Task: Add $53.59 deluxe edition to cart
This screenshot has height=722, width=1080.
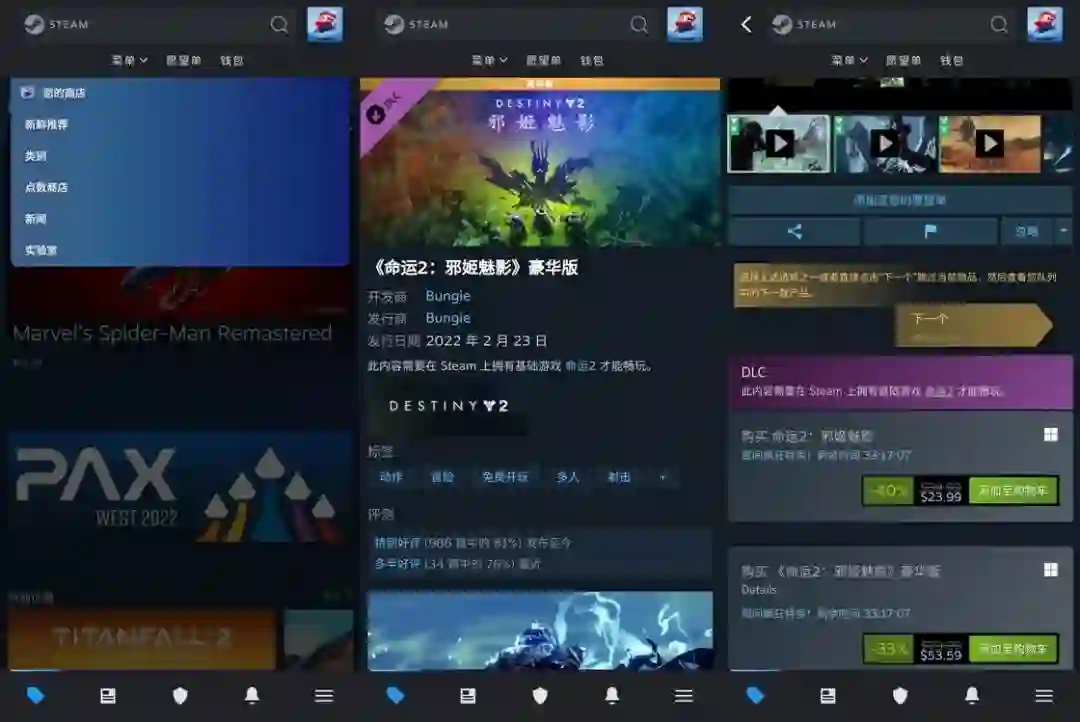Action: click(1013, 649)
